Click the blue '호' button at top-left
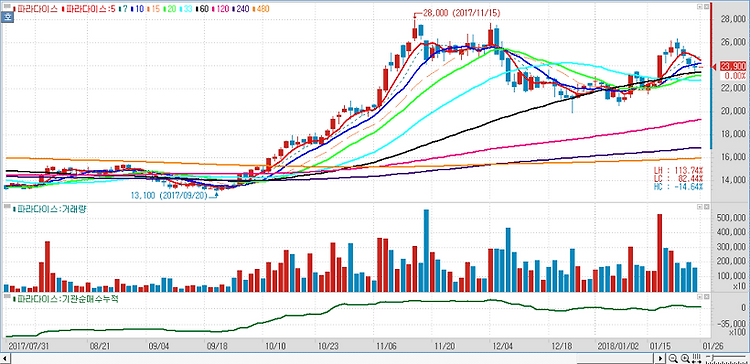Viewport: 750px width, 364px height. point(7,17)
